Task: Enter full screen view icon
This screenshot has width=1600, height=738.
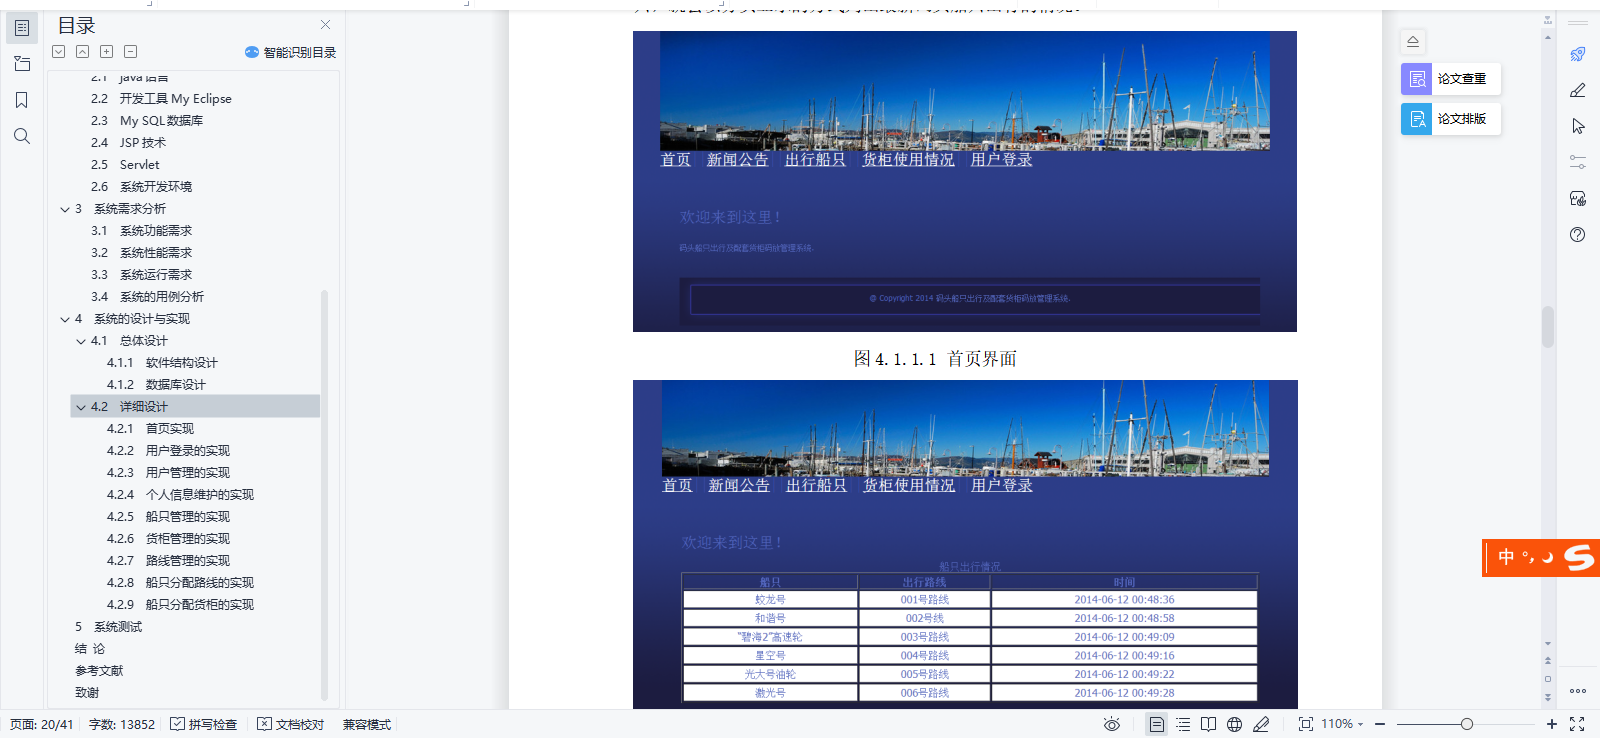Action: coord(1577,724)
